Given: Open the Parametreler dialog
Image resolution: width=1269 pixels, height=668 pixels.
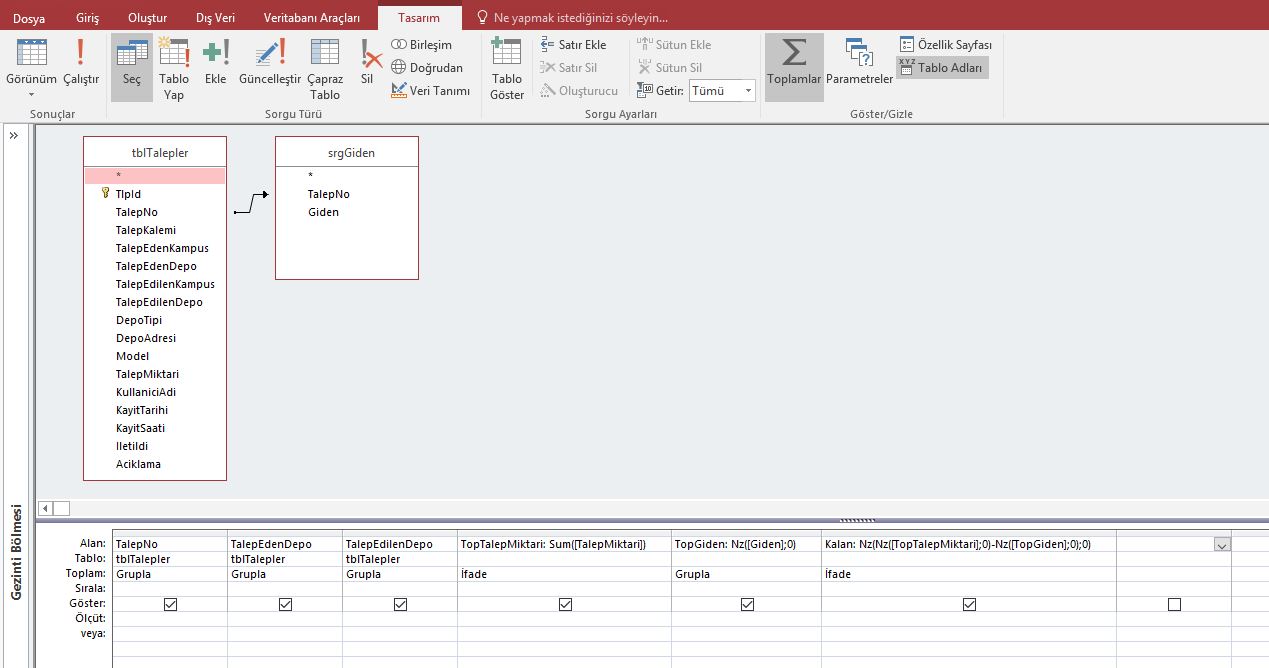Looking at the screenshot, I should pyautogui.click(x=859, y=62).
